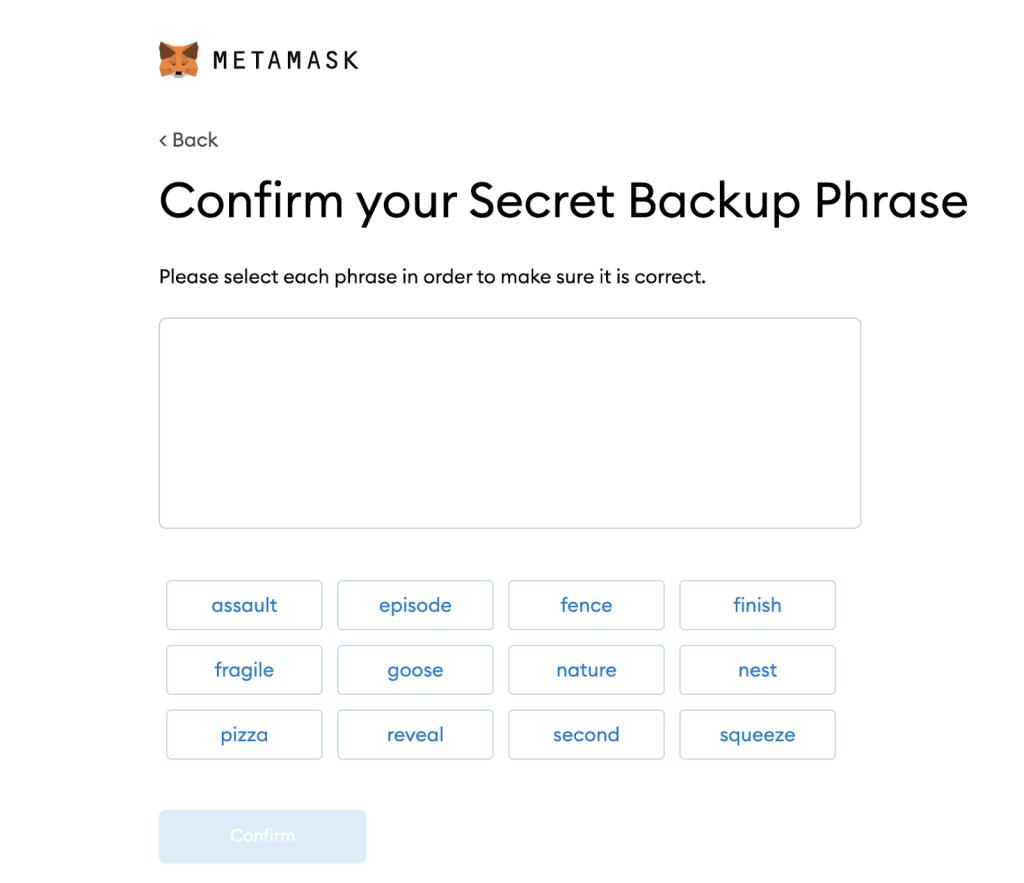
Task: Select the 'finish' word button
Action: [757, 605]
